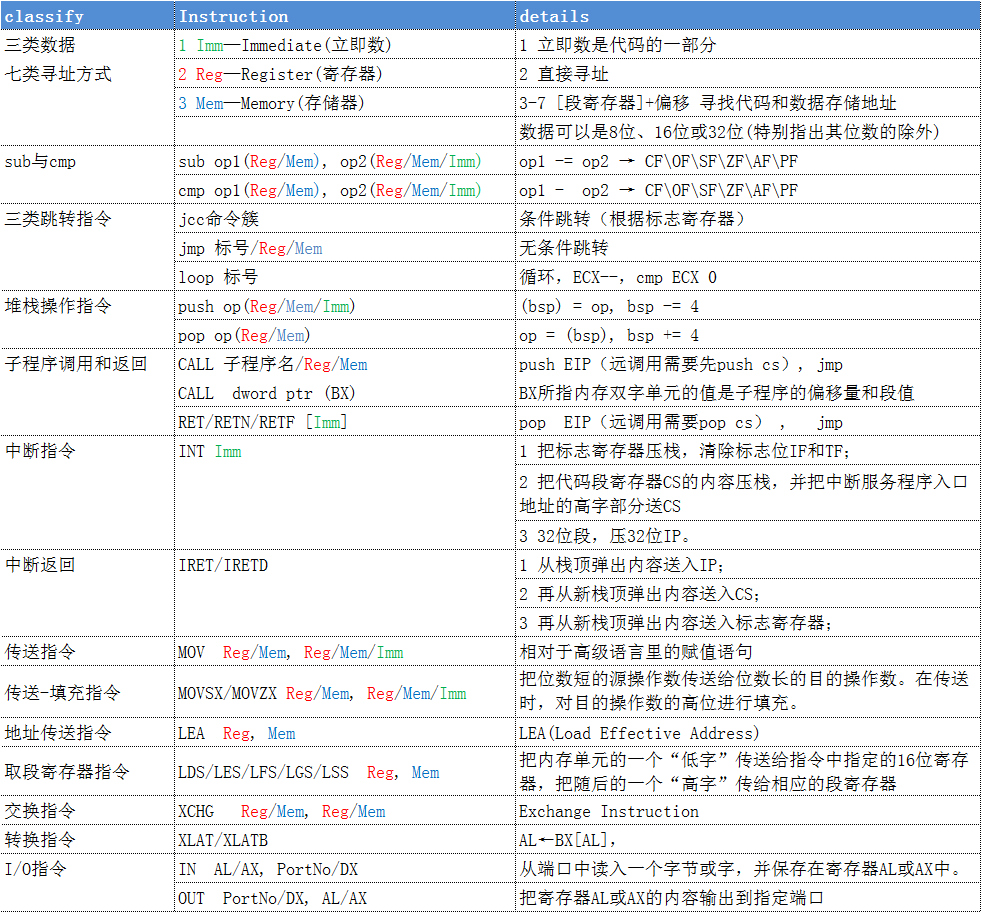Select the cell '3 32位段，压32位IP。'
Screen dimensions: 981x912
pos(748,535)
